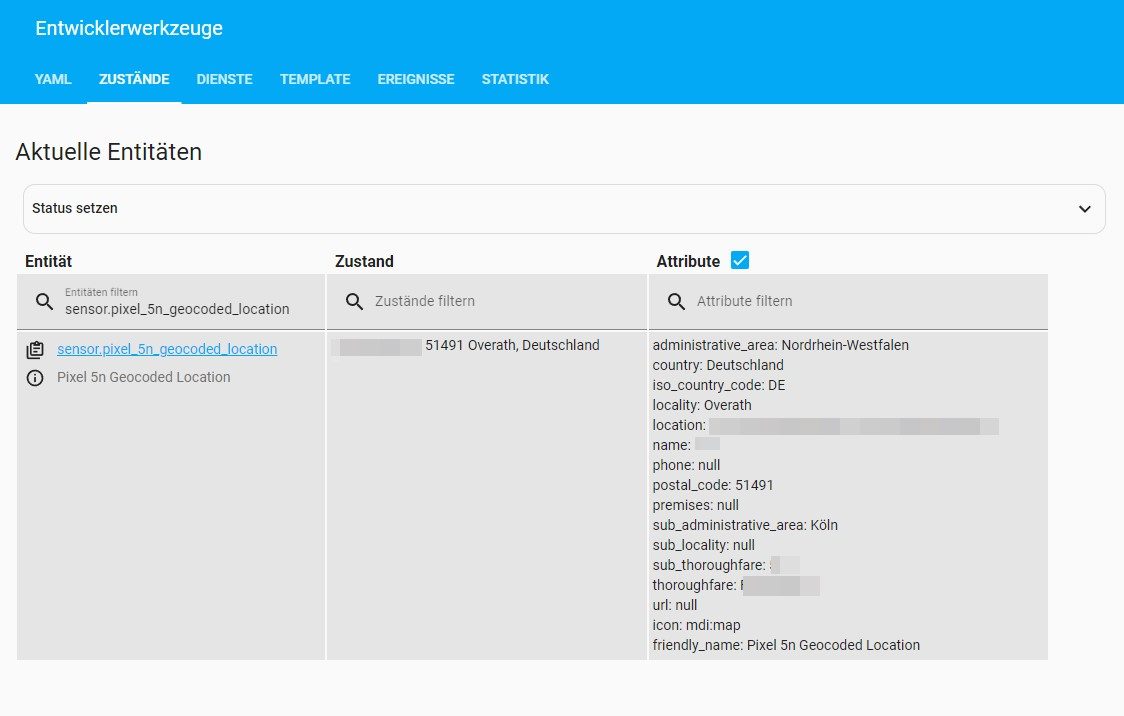Click the url: null attribute

[675, 605]
